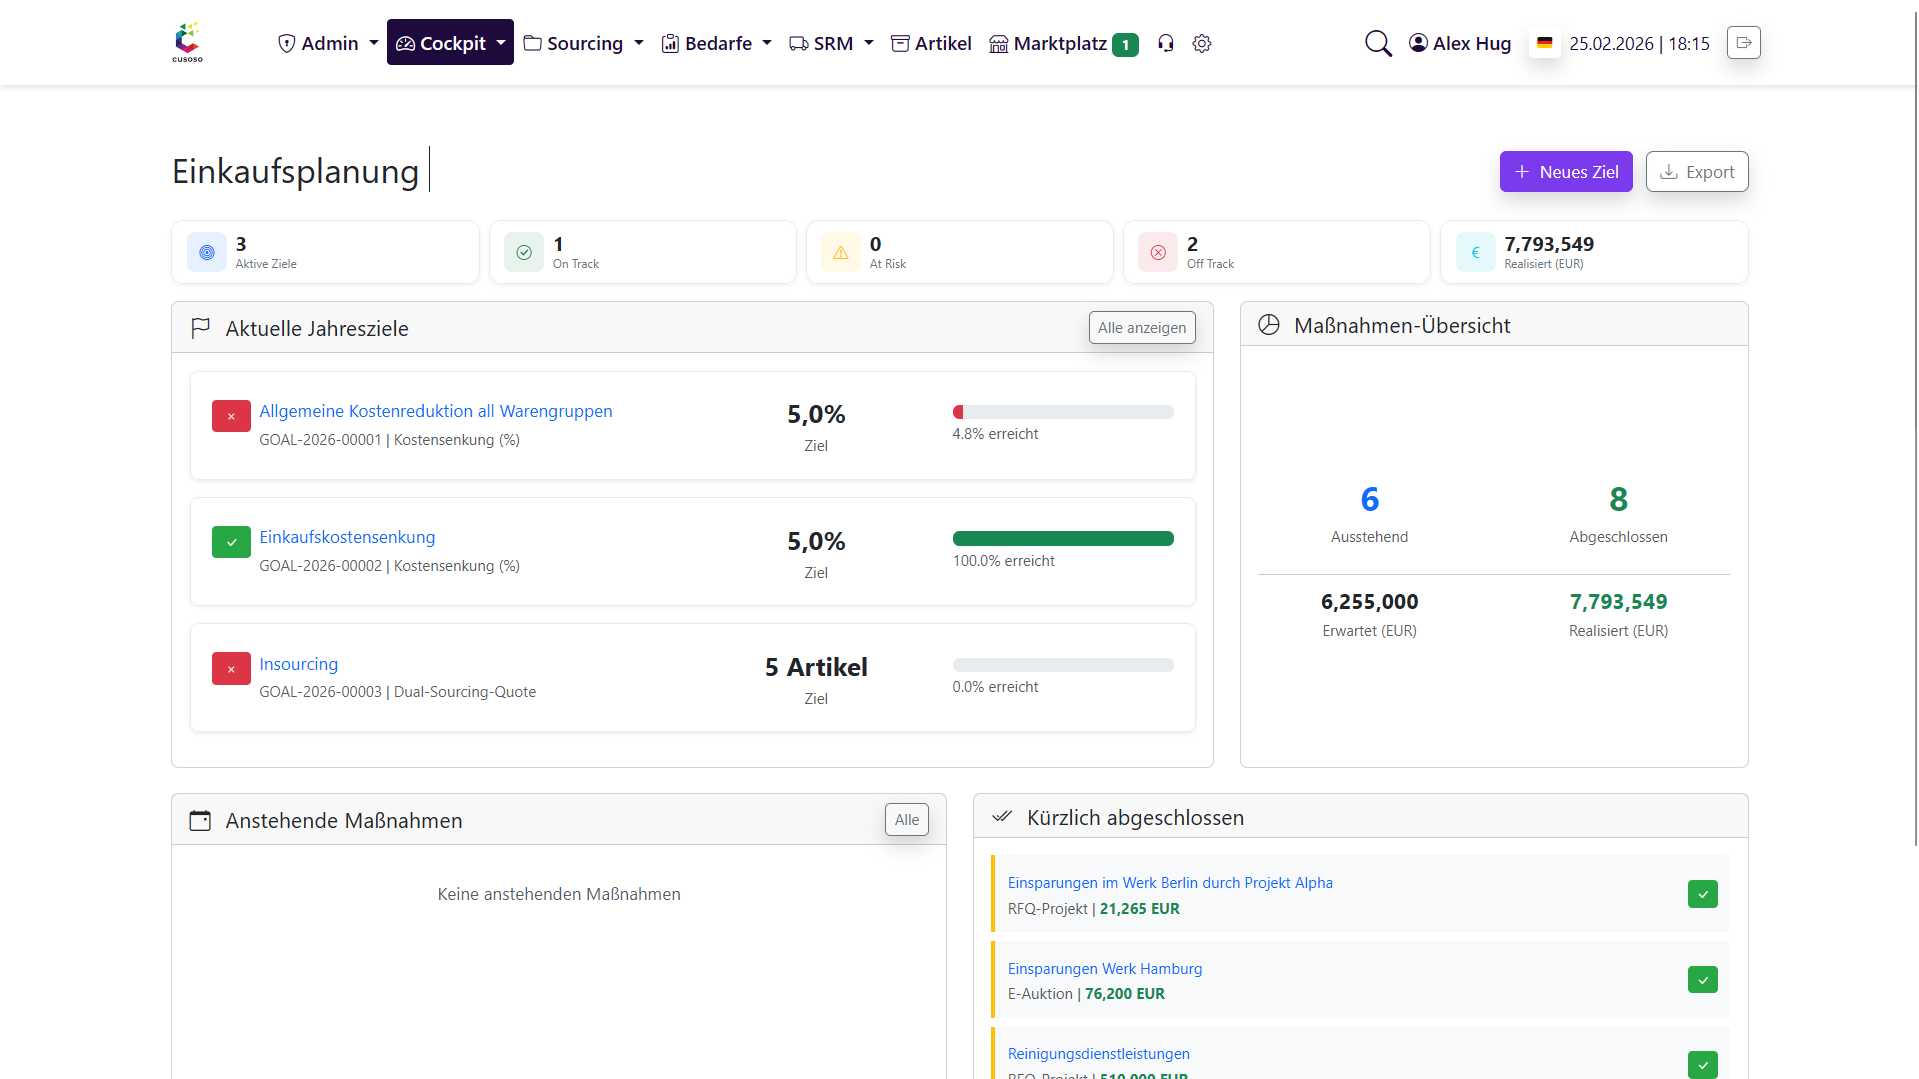Click green check for Reinigungsdienstleistungen
This screenshot has height=1079, width=1919.
(1703, 1065)
